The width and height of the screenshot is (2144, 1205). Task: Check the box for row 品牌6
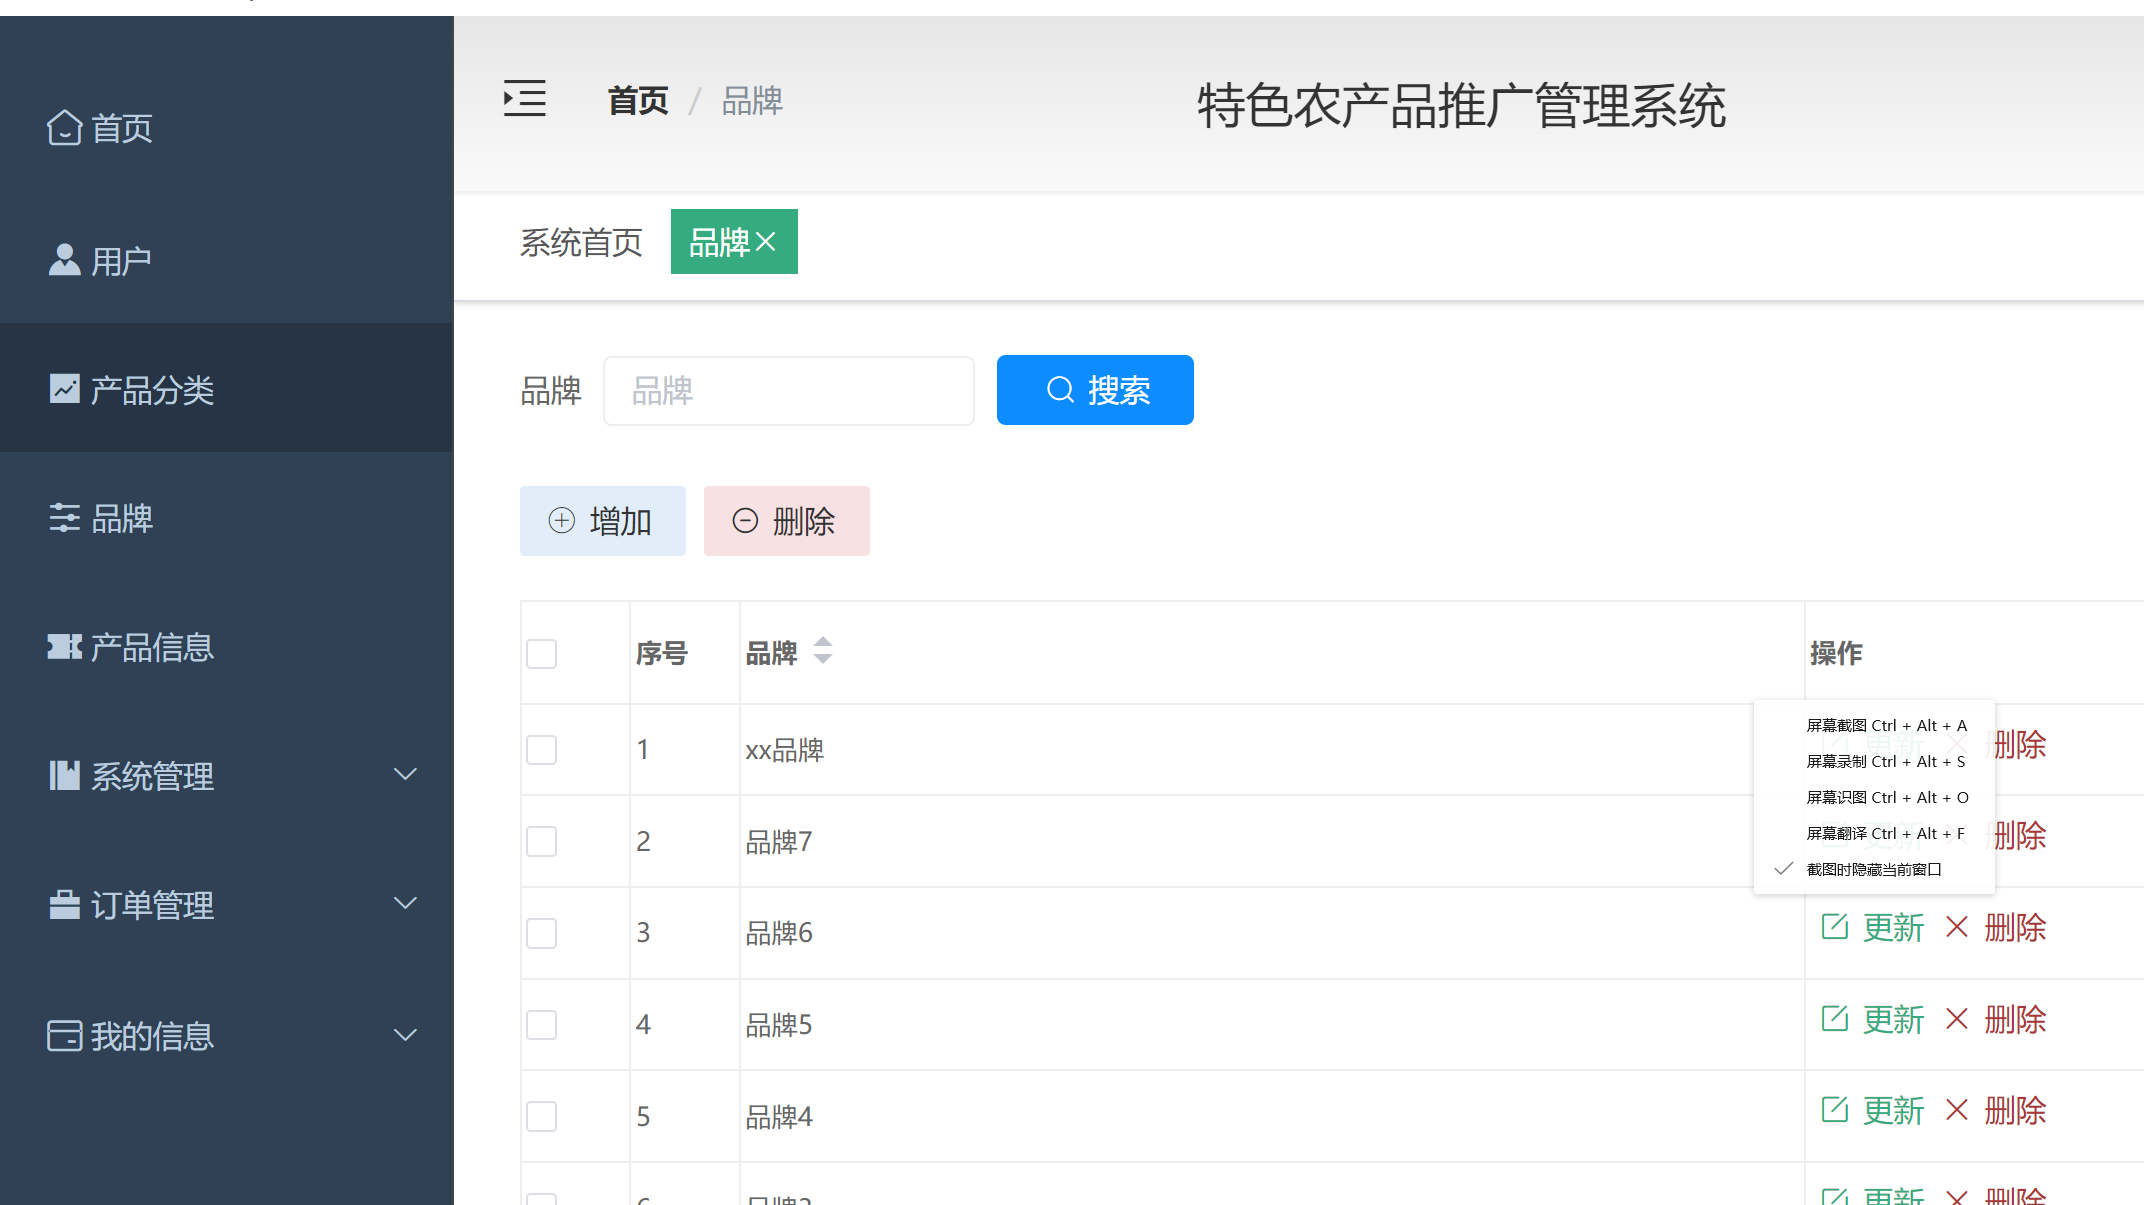[541, 933]
